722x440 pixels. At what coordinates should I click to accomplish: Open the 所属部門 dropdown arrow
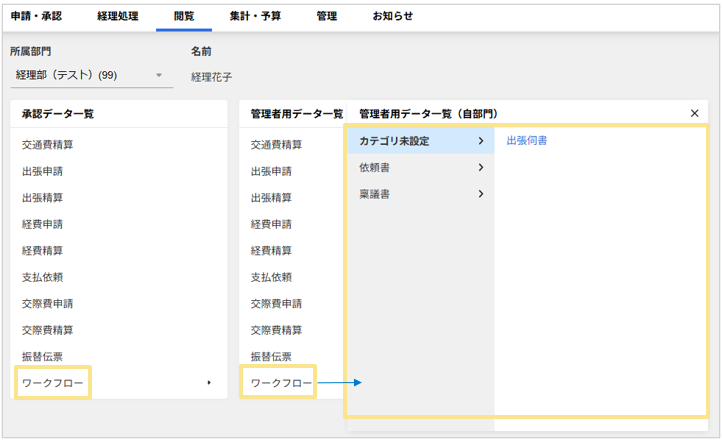tap(158, 76)
